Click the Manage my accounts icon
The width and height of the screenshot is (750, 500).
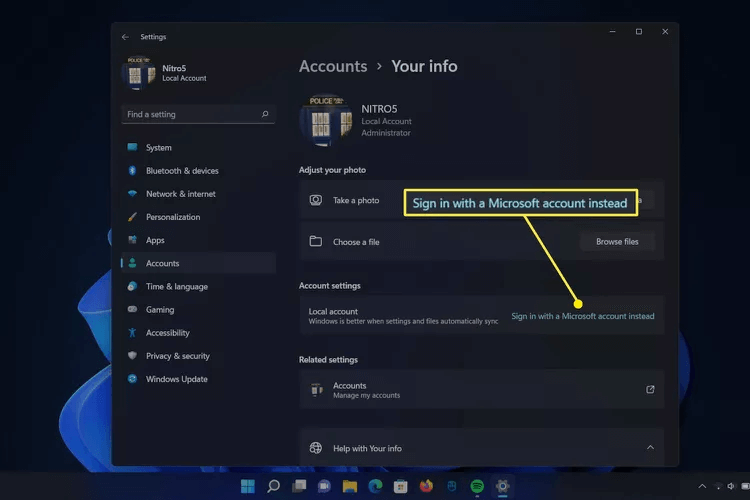(316, 389)
